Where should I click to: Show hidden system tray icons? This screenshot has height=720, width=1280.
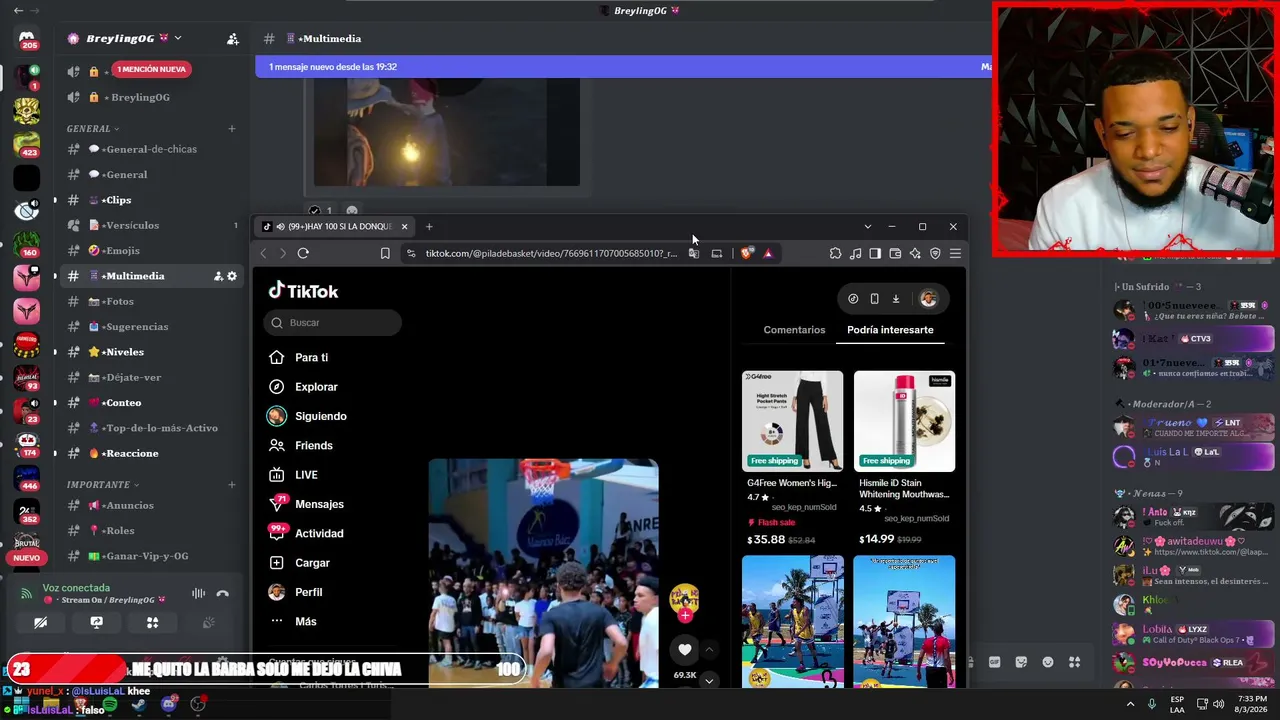pos(1131,704)
